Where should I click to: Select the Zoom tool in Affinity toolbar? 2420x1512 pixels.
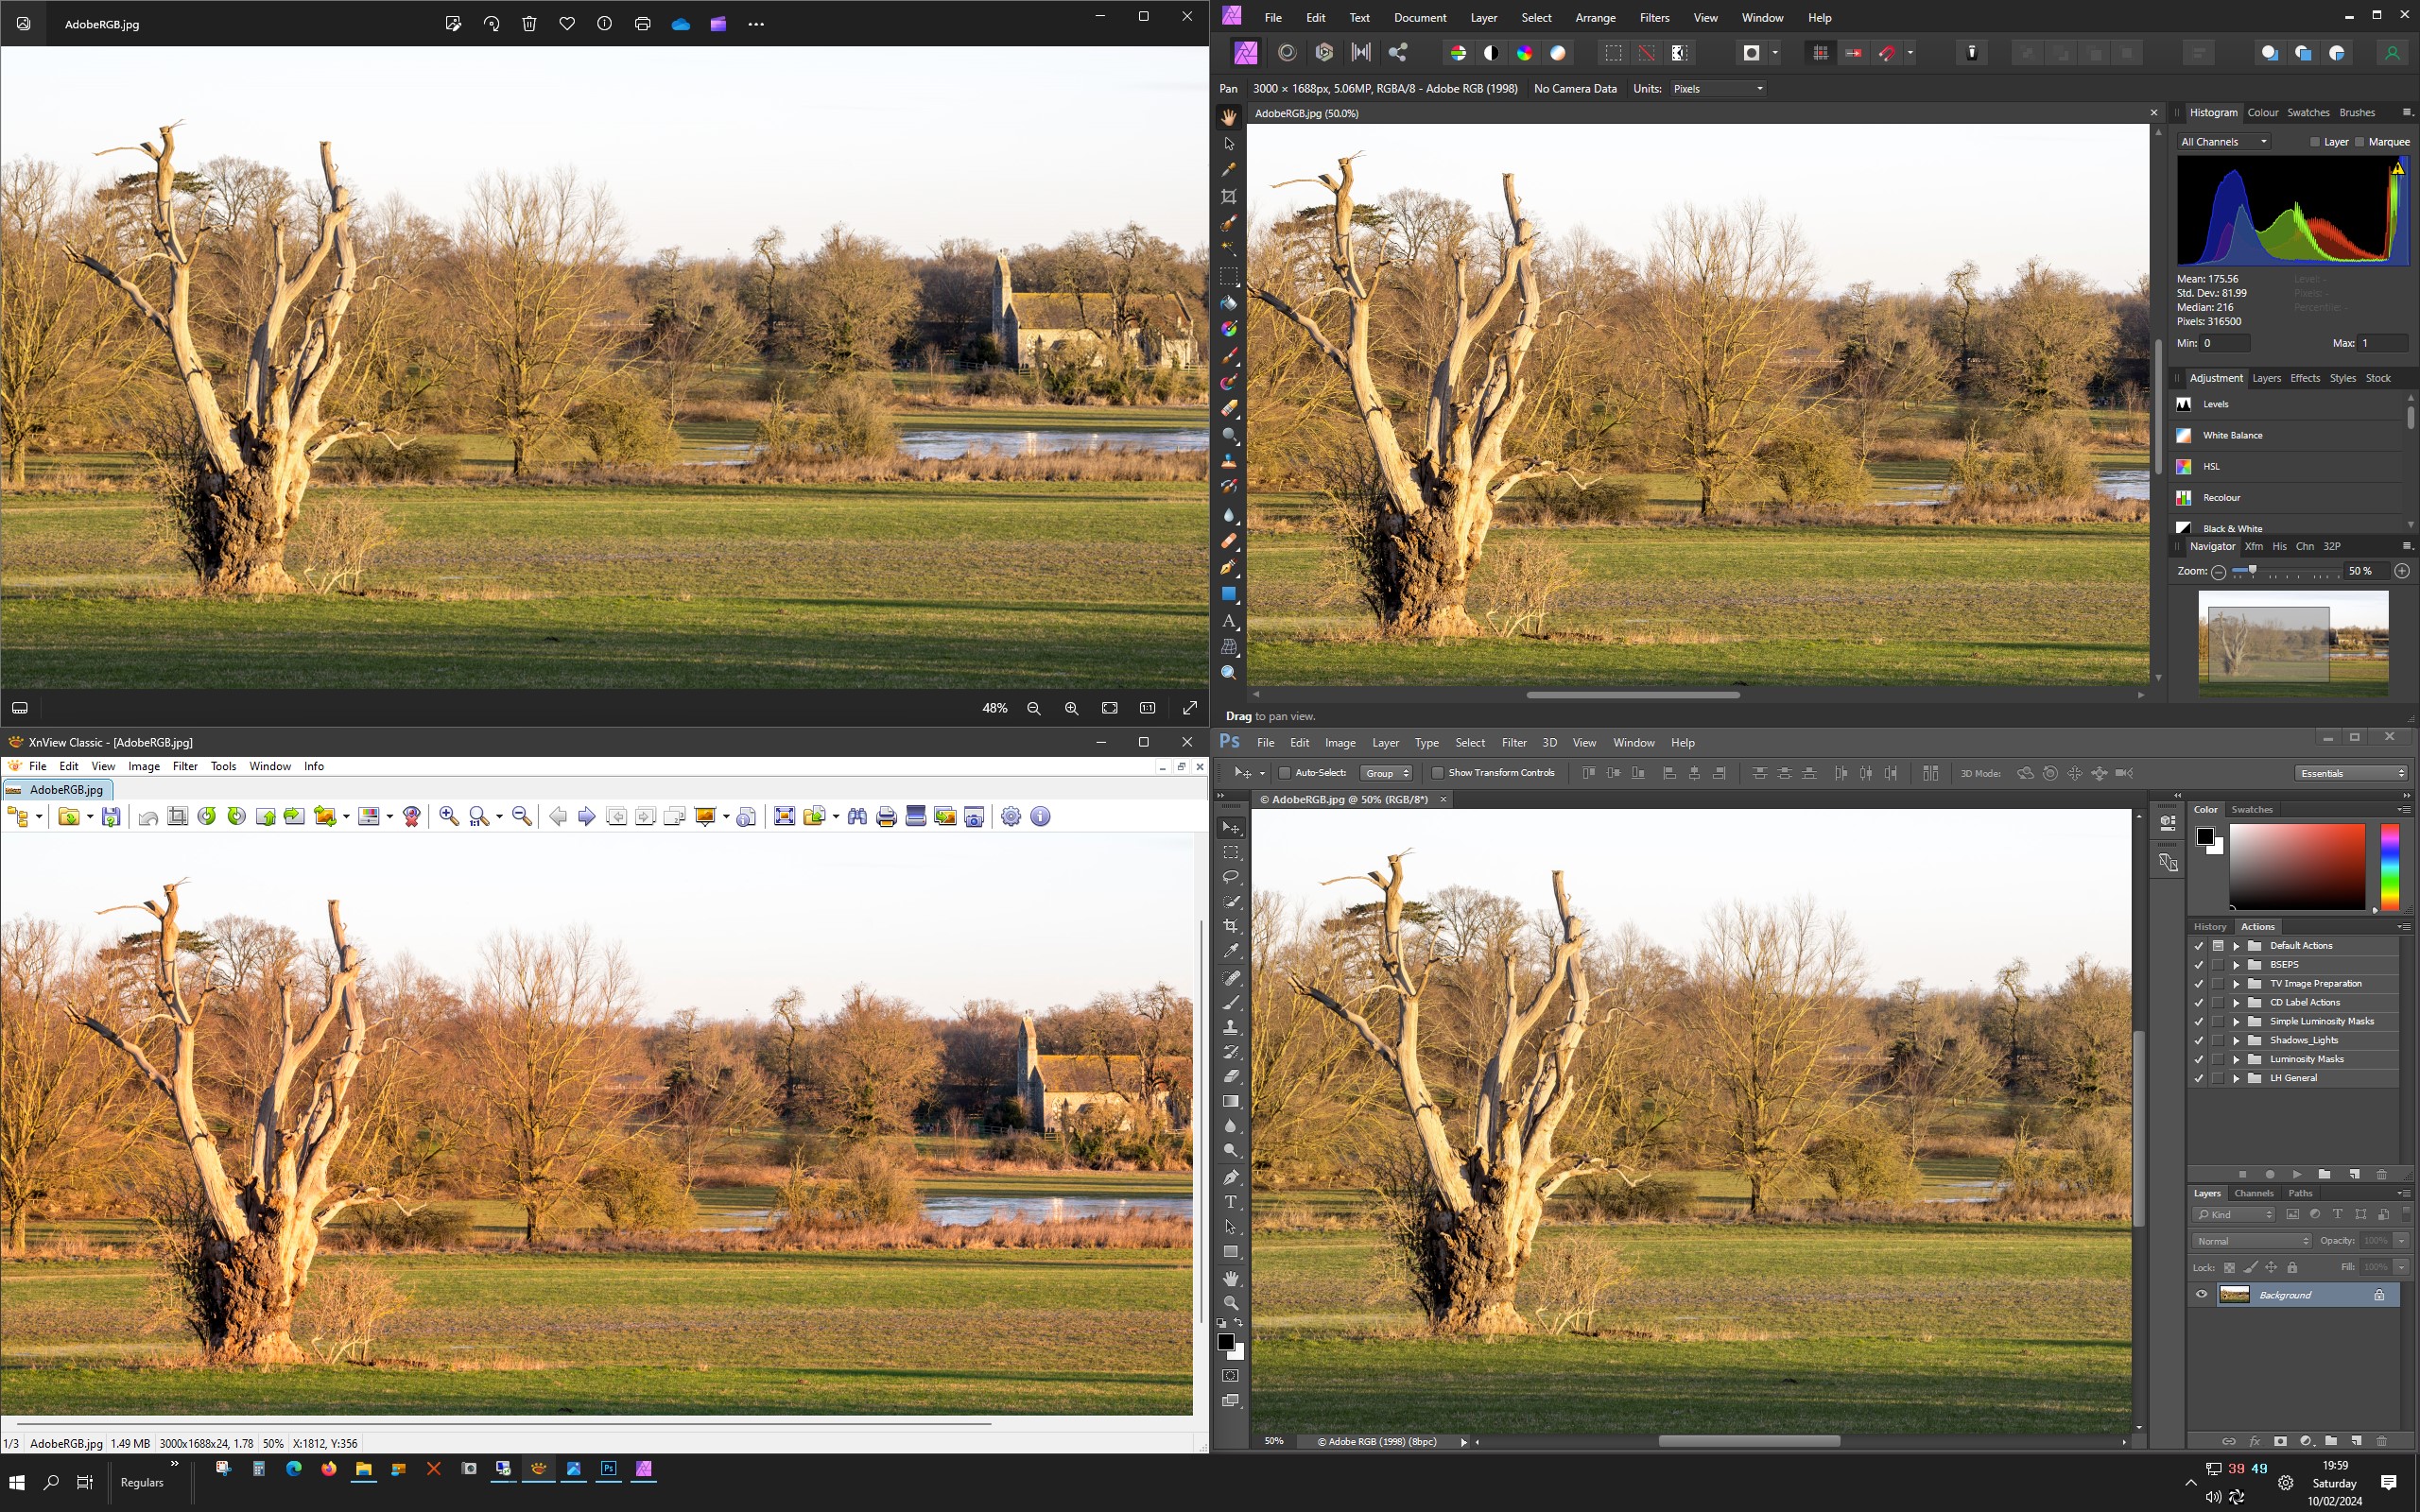1229,673
